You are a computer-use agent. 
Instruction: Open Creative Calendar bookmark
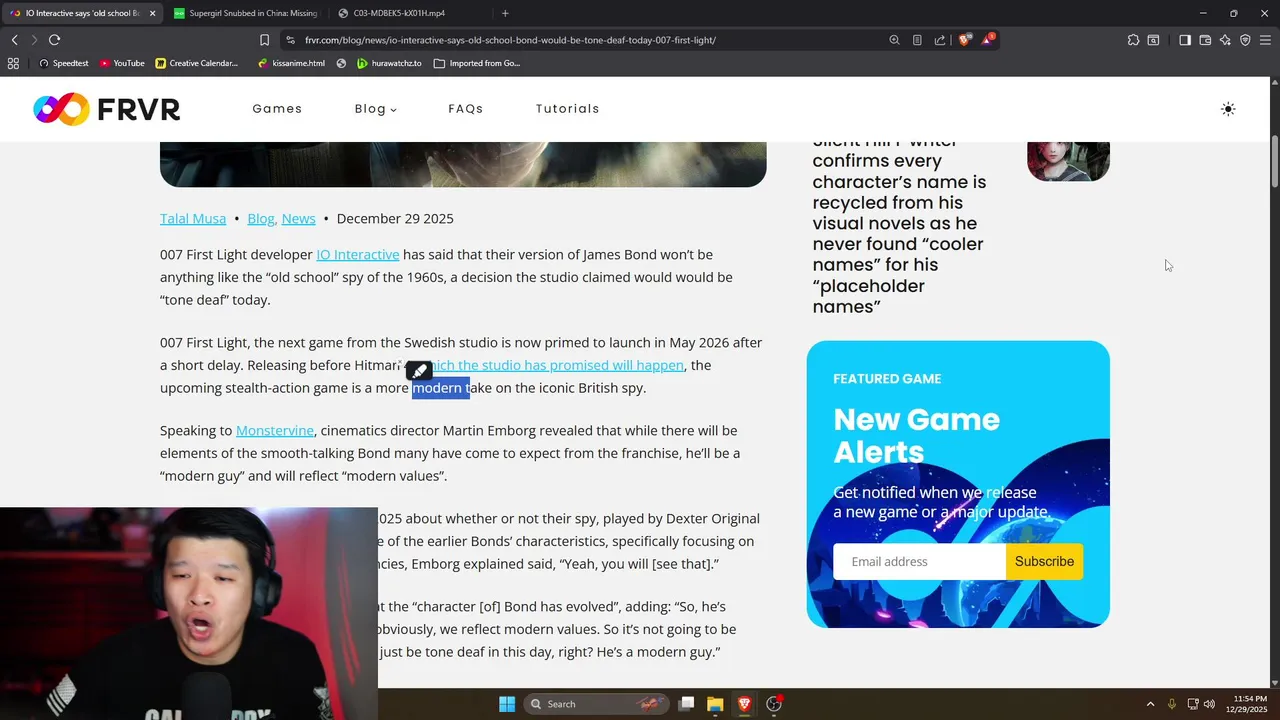(x=197, y=63)
